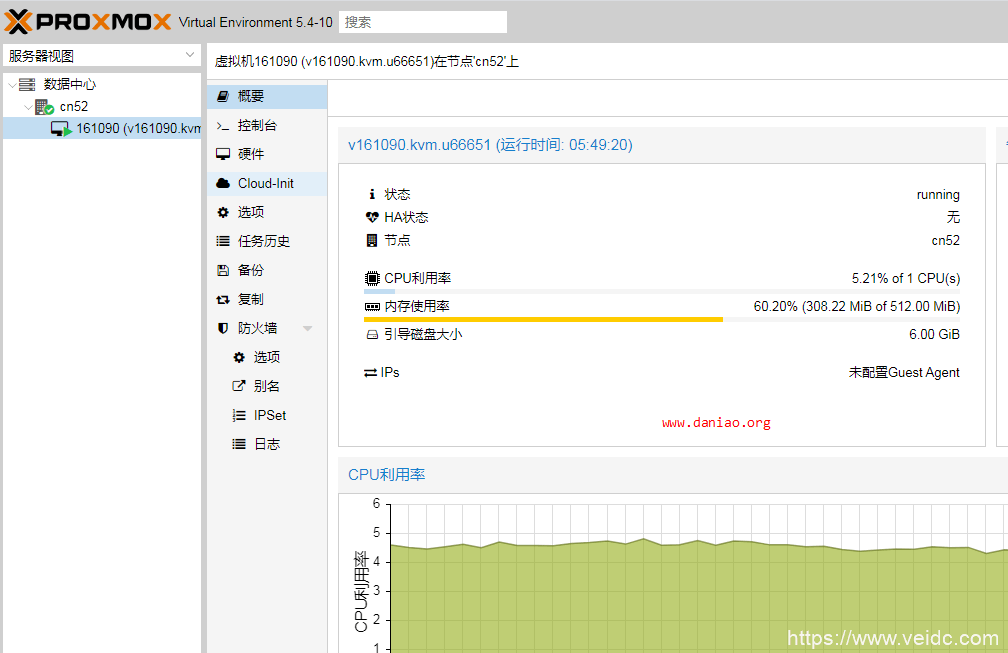Screen dimensions: 1008x653
Task: Collapse the 数据中心 tree node
Action: coord(12,85)
